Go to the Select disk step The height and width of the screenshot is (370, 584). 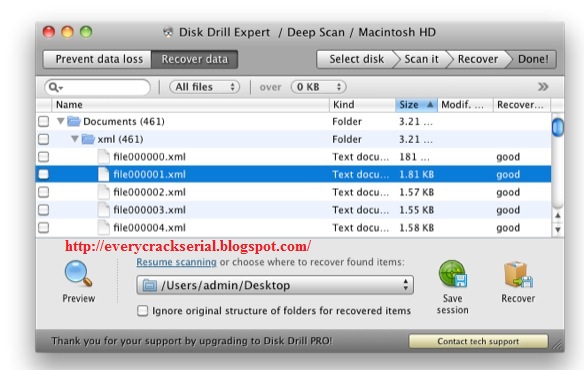[x=356, y=59]
